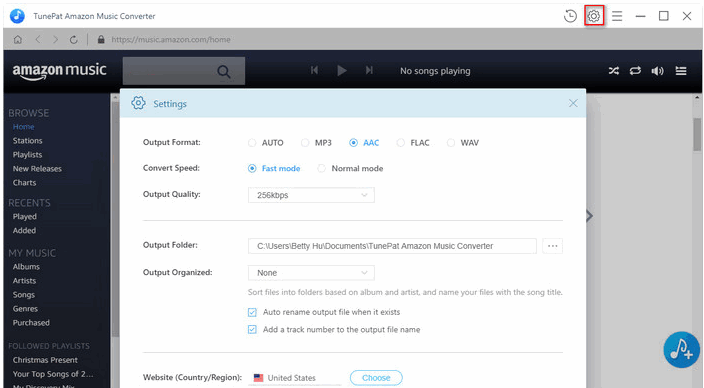
Task: Open Purchased under My Music
Action: tap(31, 322)
